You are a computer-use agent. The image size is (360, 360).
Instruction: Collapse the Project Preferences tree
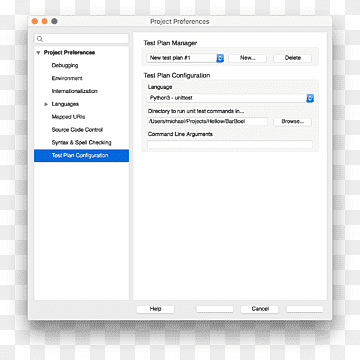39,53
